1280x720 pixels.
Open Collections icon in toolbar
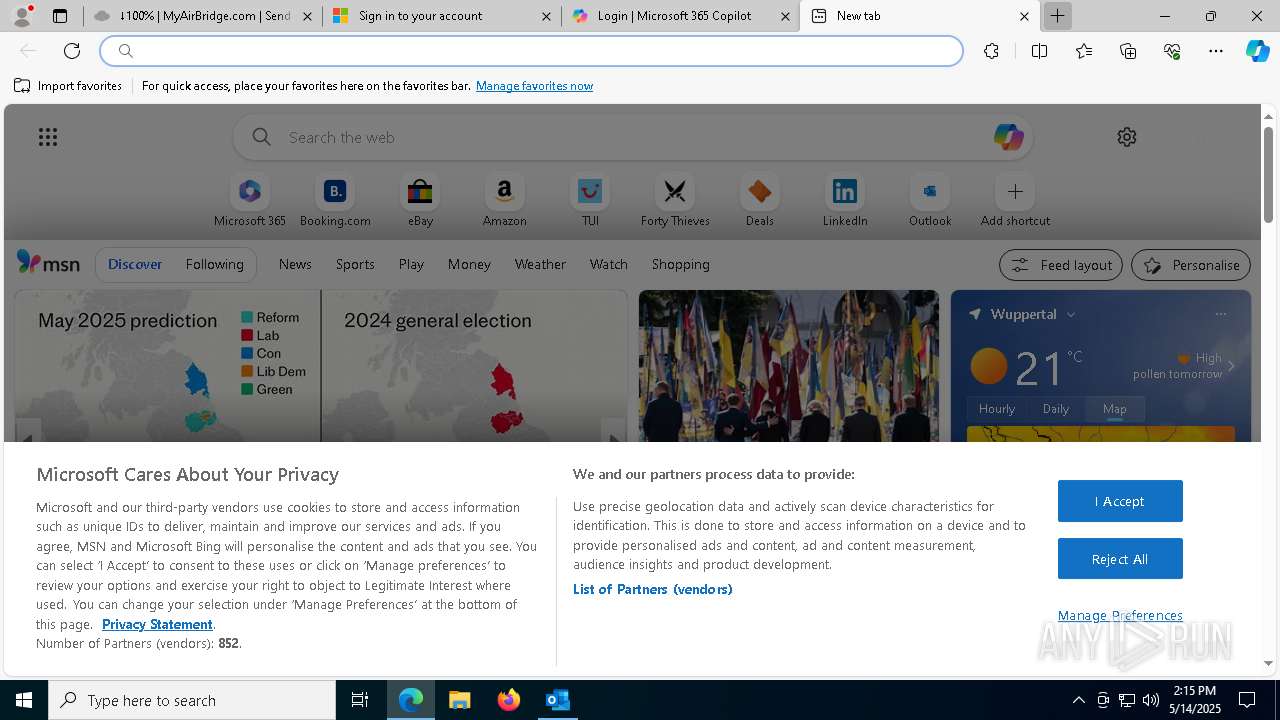pos(1128,51)
